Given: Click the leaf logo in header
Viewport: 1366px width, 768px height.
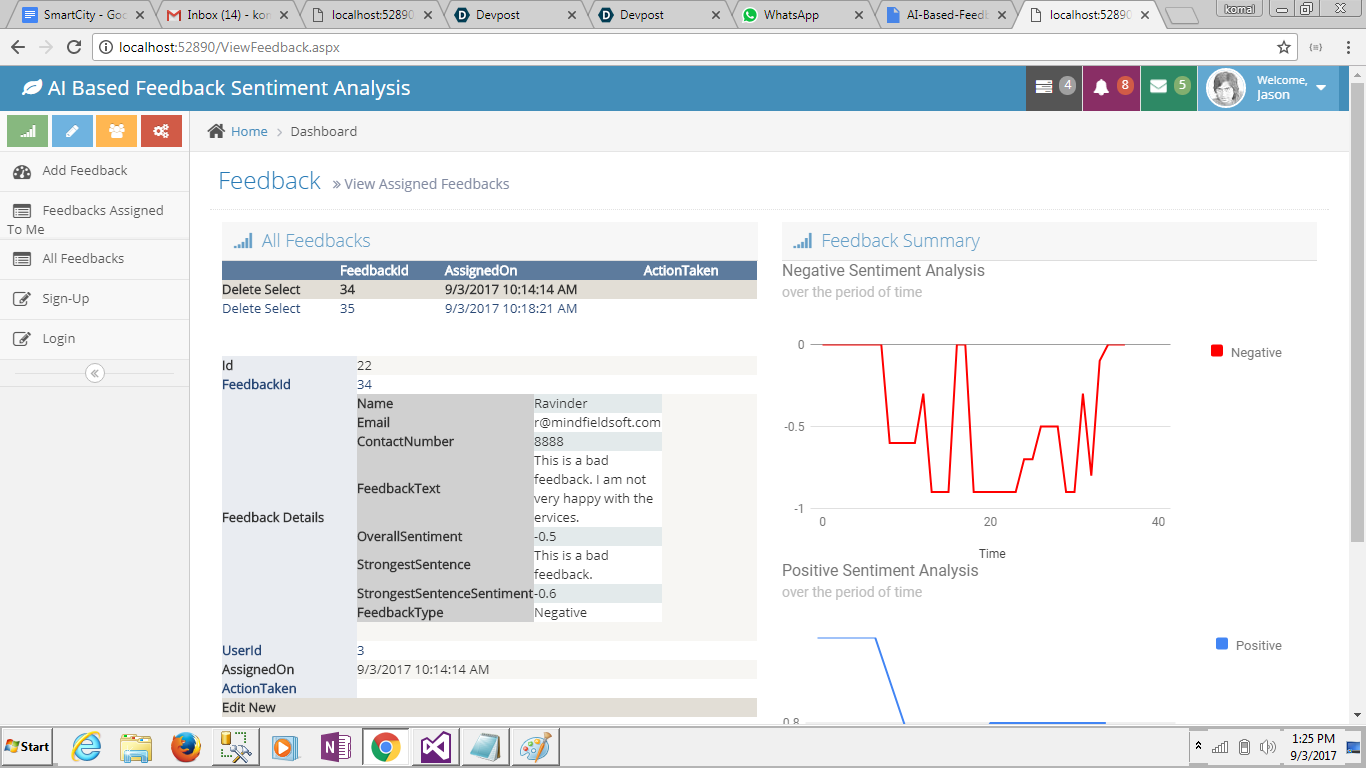Looking at the screenshot, I should tap(32, 88).
